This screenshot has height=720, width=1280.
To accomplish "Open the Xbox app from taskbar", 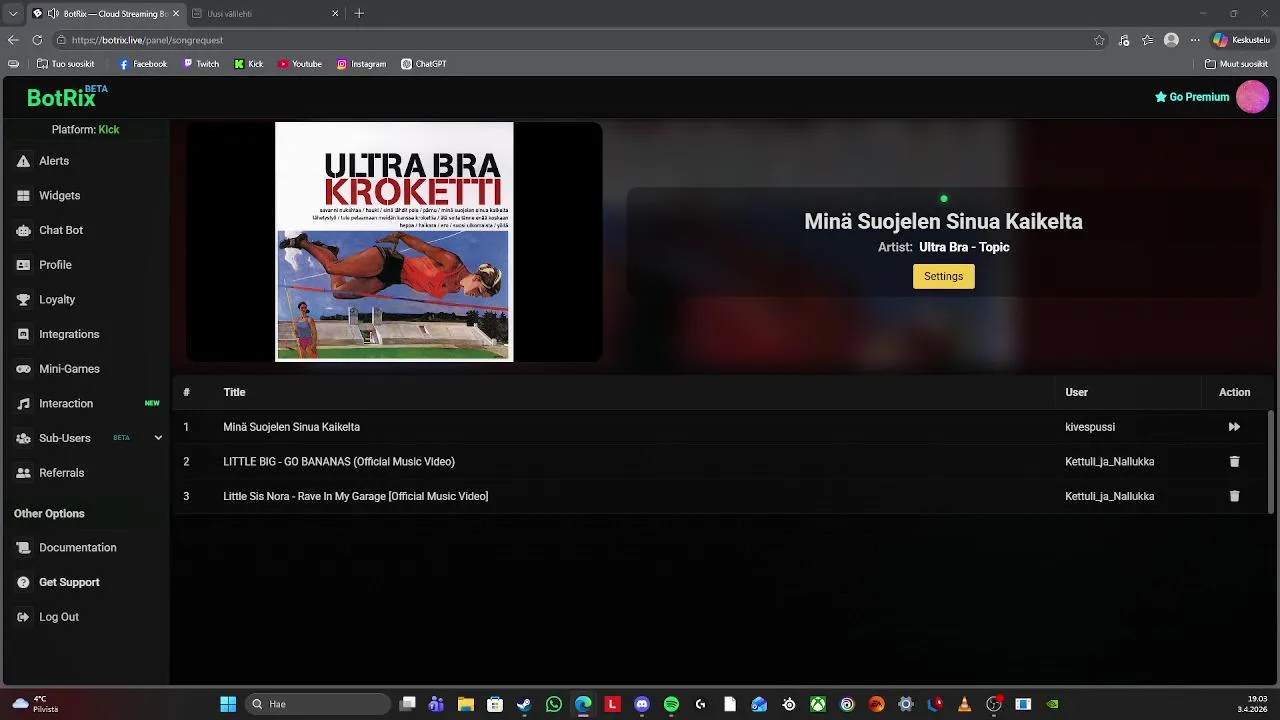I will [x=818, y=704].
